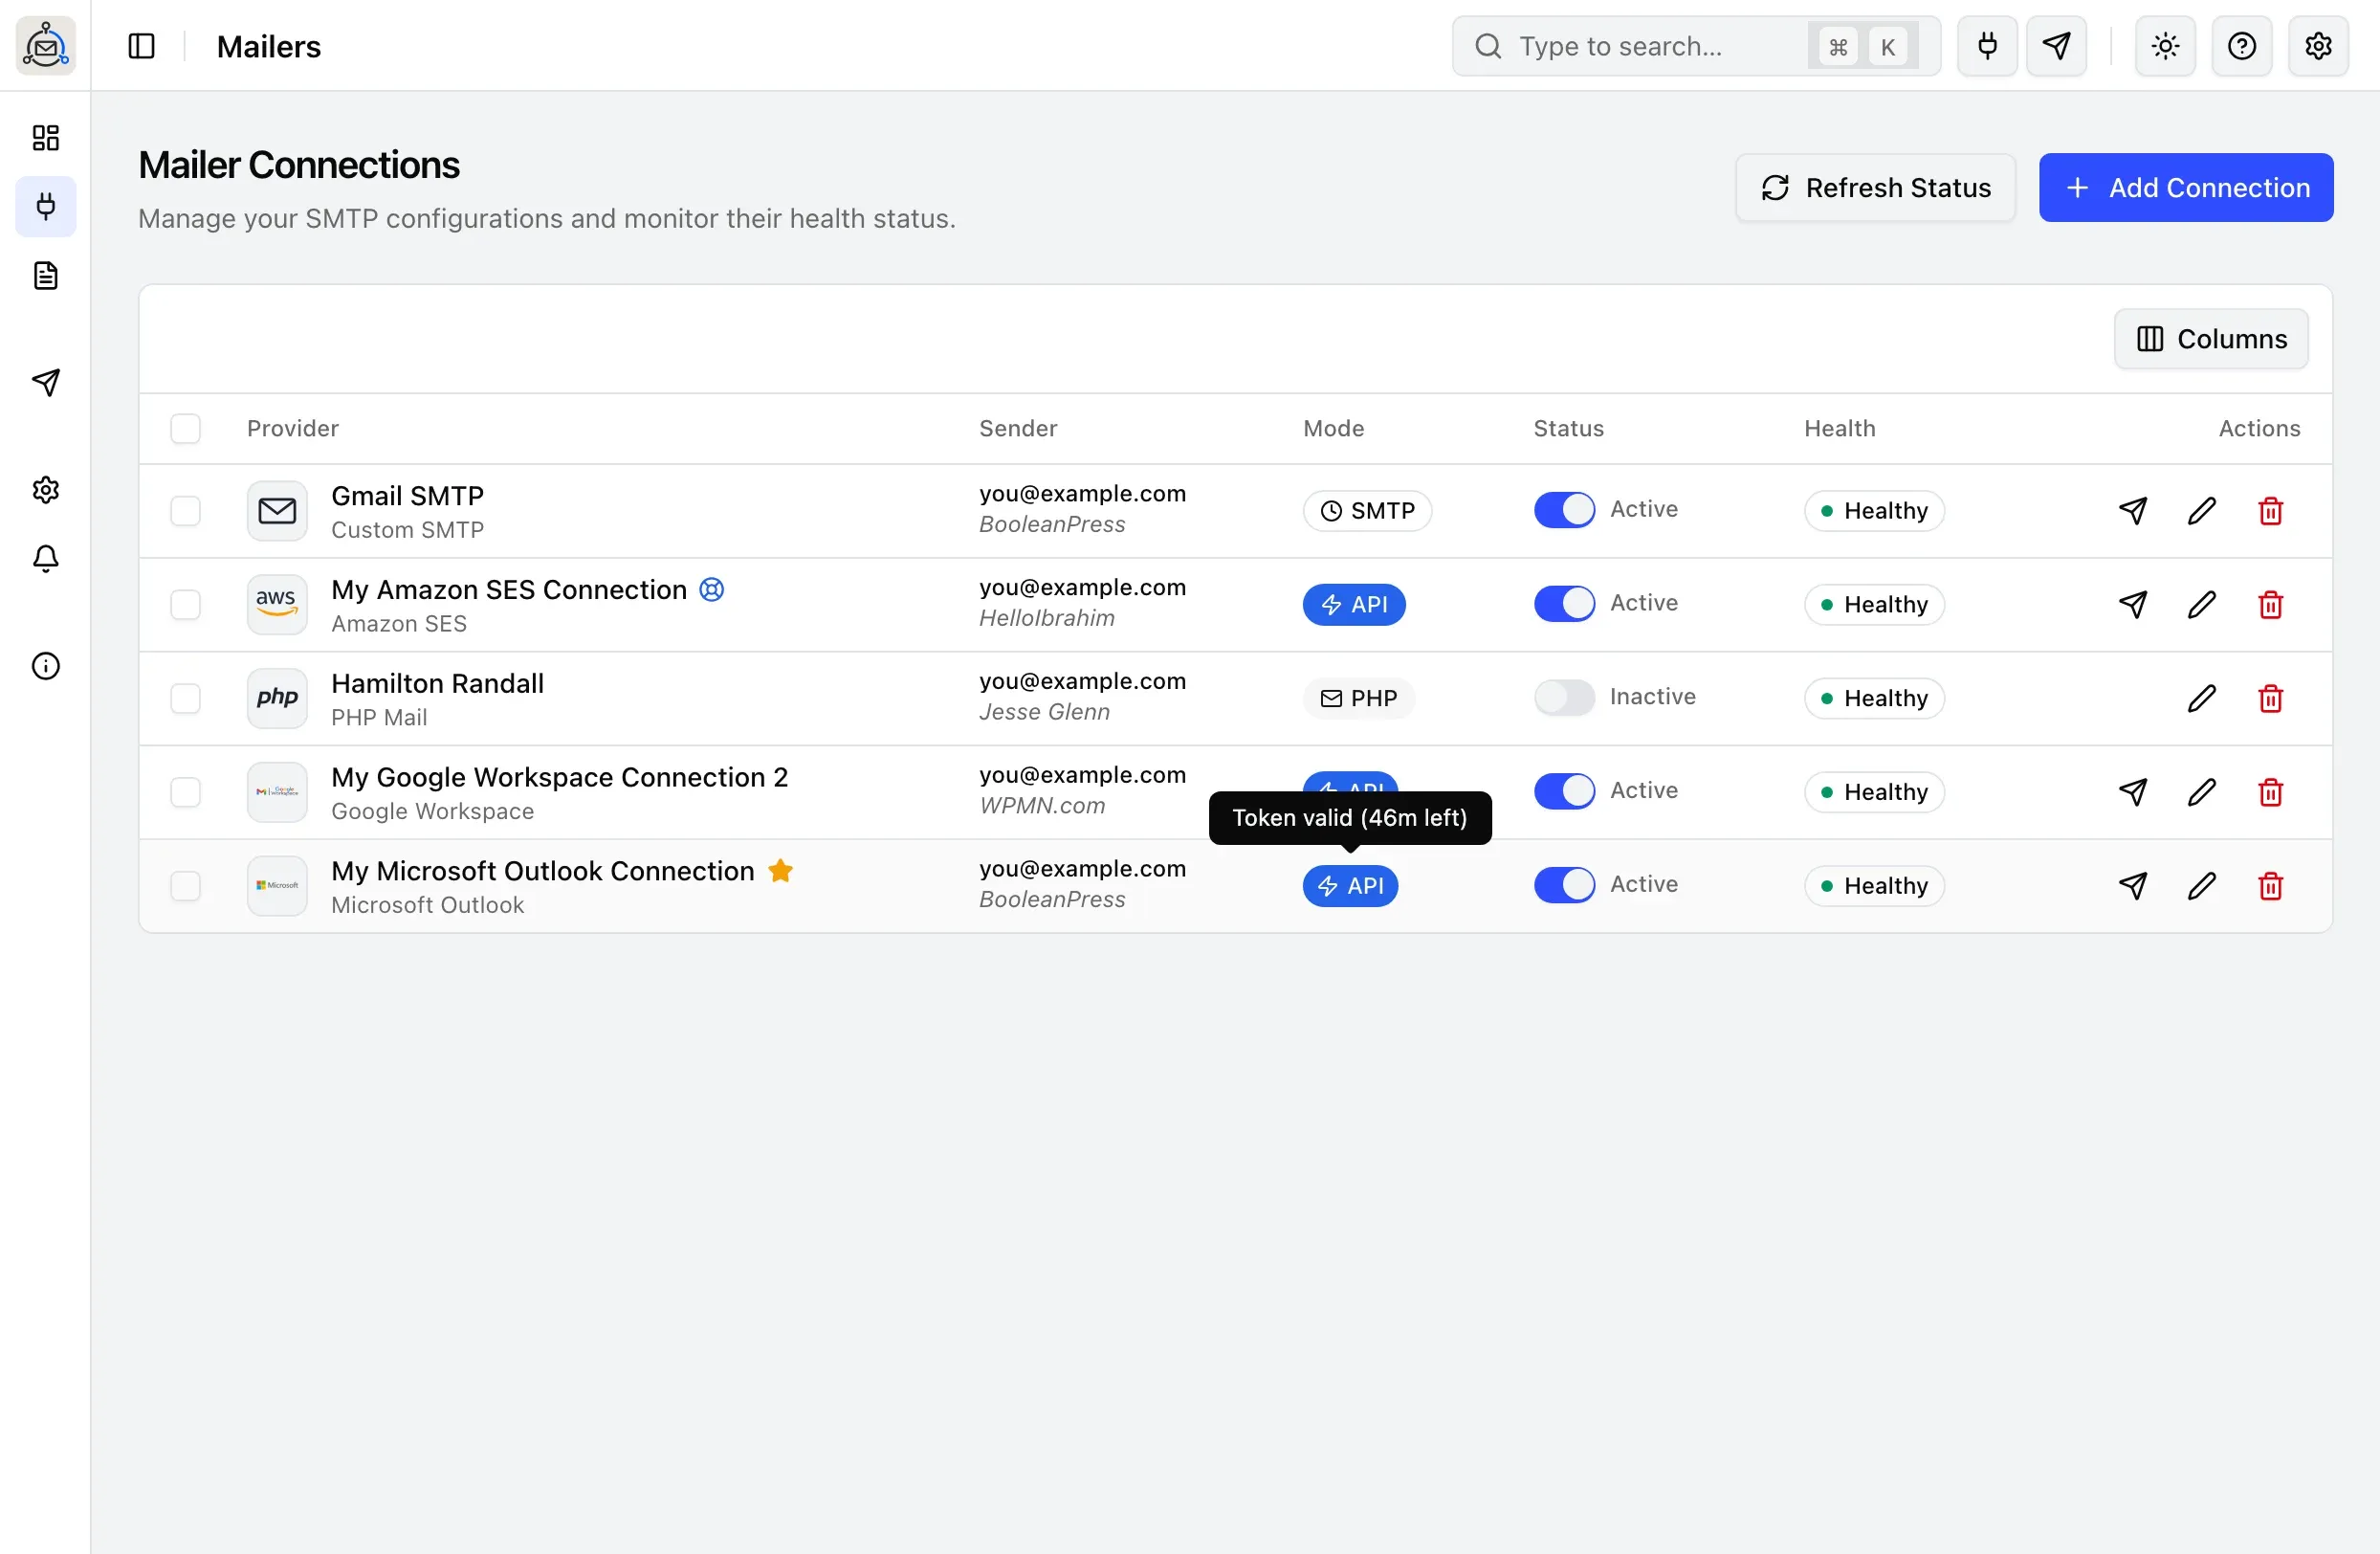The width and height of the screenshot is (2380, 1554).
Task: Open settings gear in top bar
Action: click(x=2318, y=46)
